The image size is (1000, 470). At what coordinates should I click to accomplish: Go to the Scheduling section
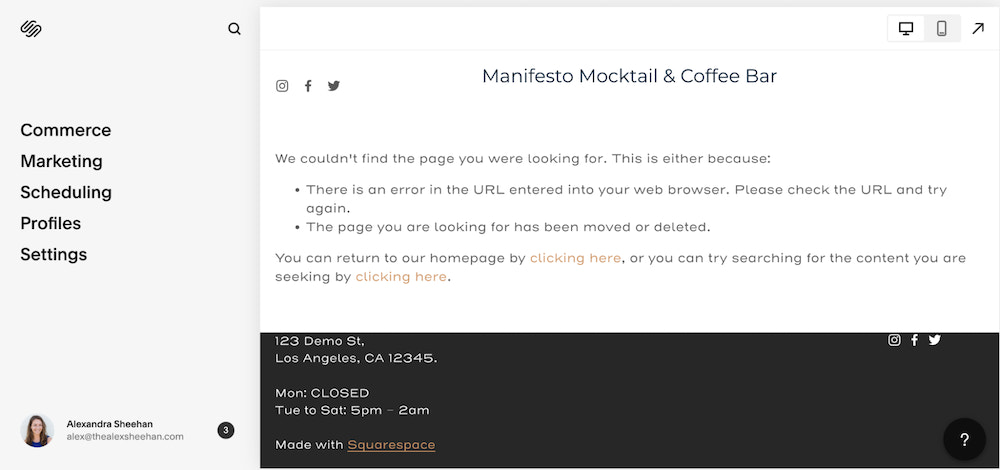[x=66, y=192]
